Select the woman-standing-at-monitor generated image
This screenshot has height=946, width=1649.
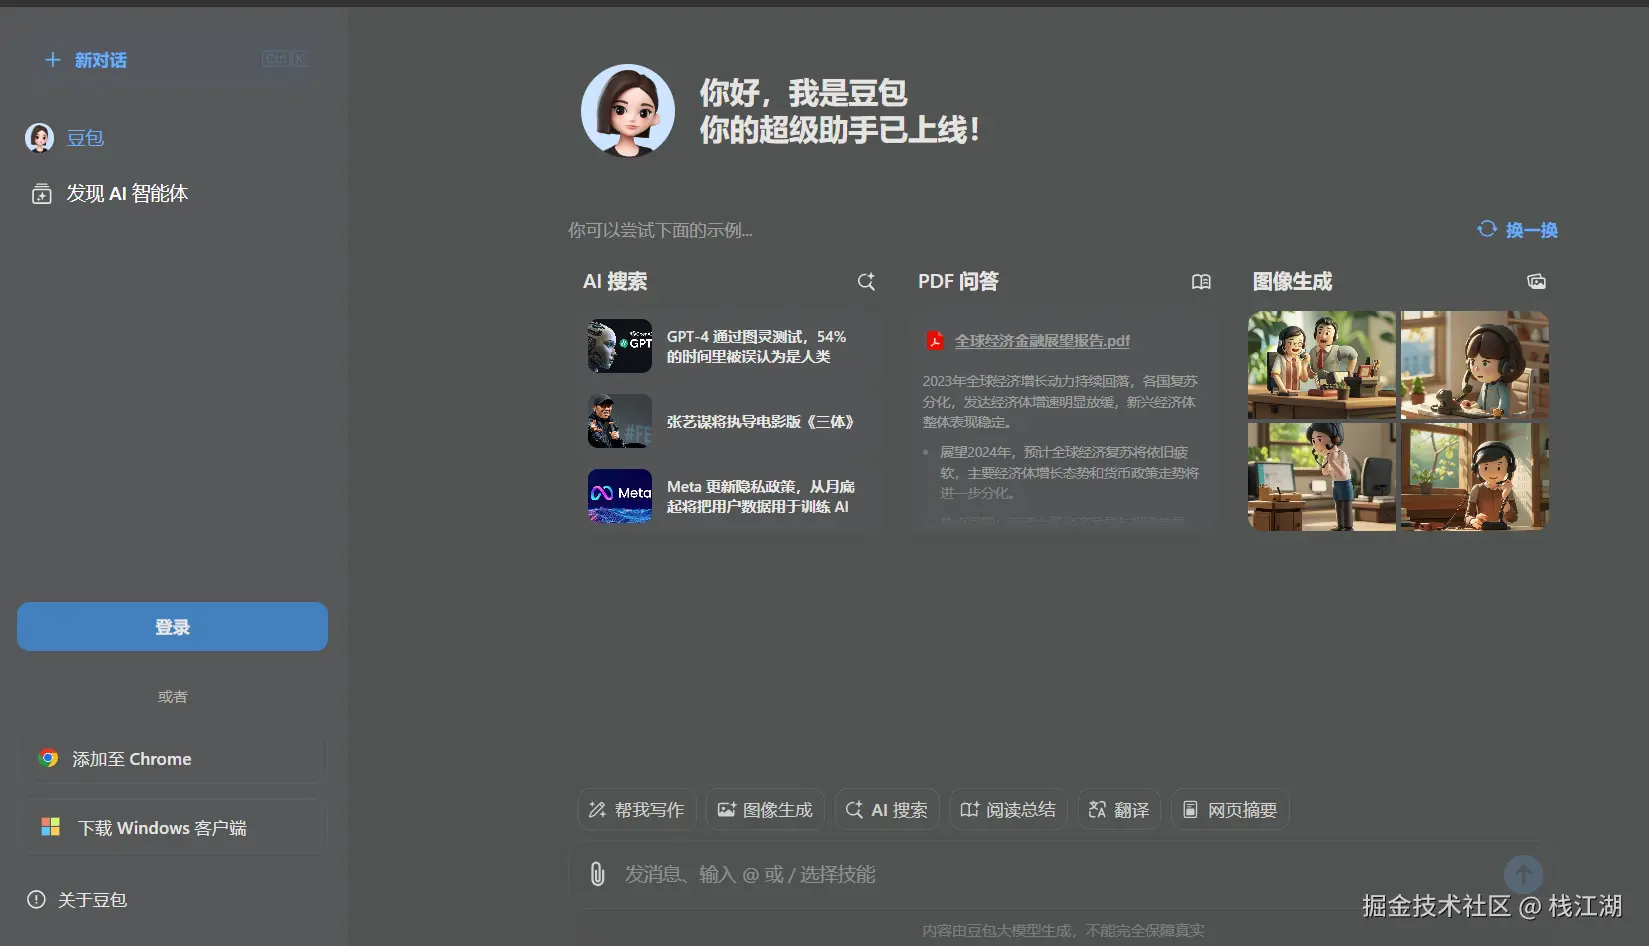[1321, 477]
